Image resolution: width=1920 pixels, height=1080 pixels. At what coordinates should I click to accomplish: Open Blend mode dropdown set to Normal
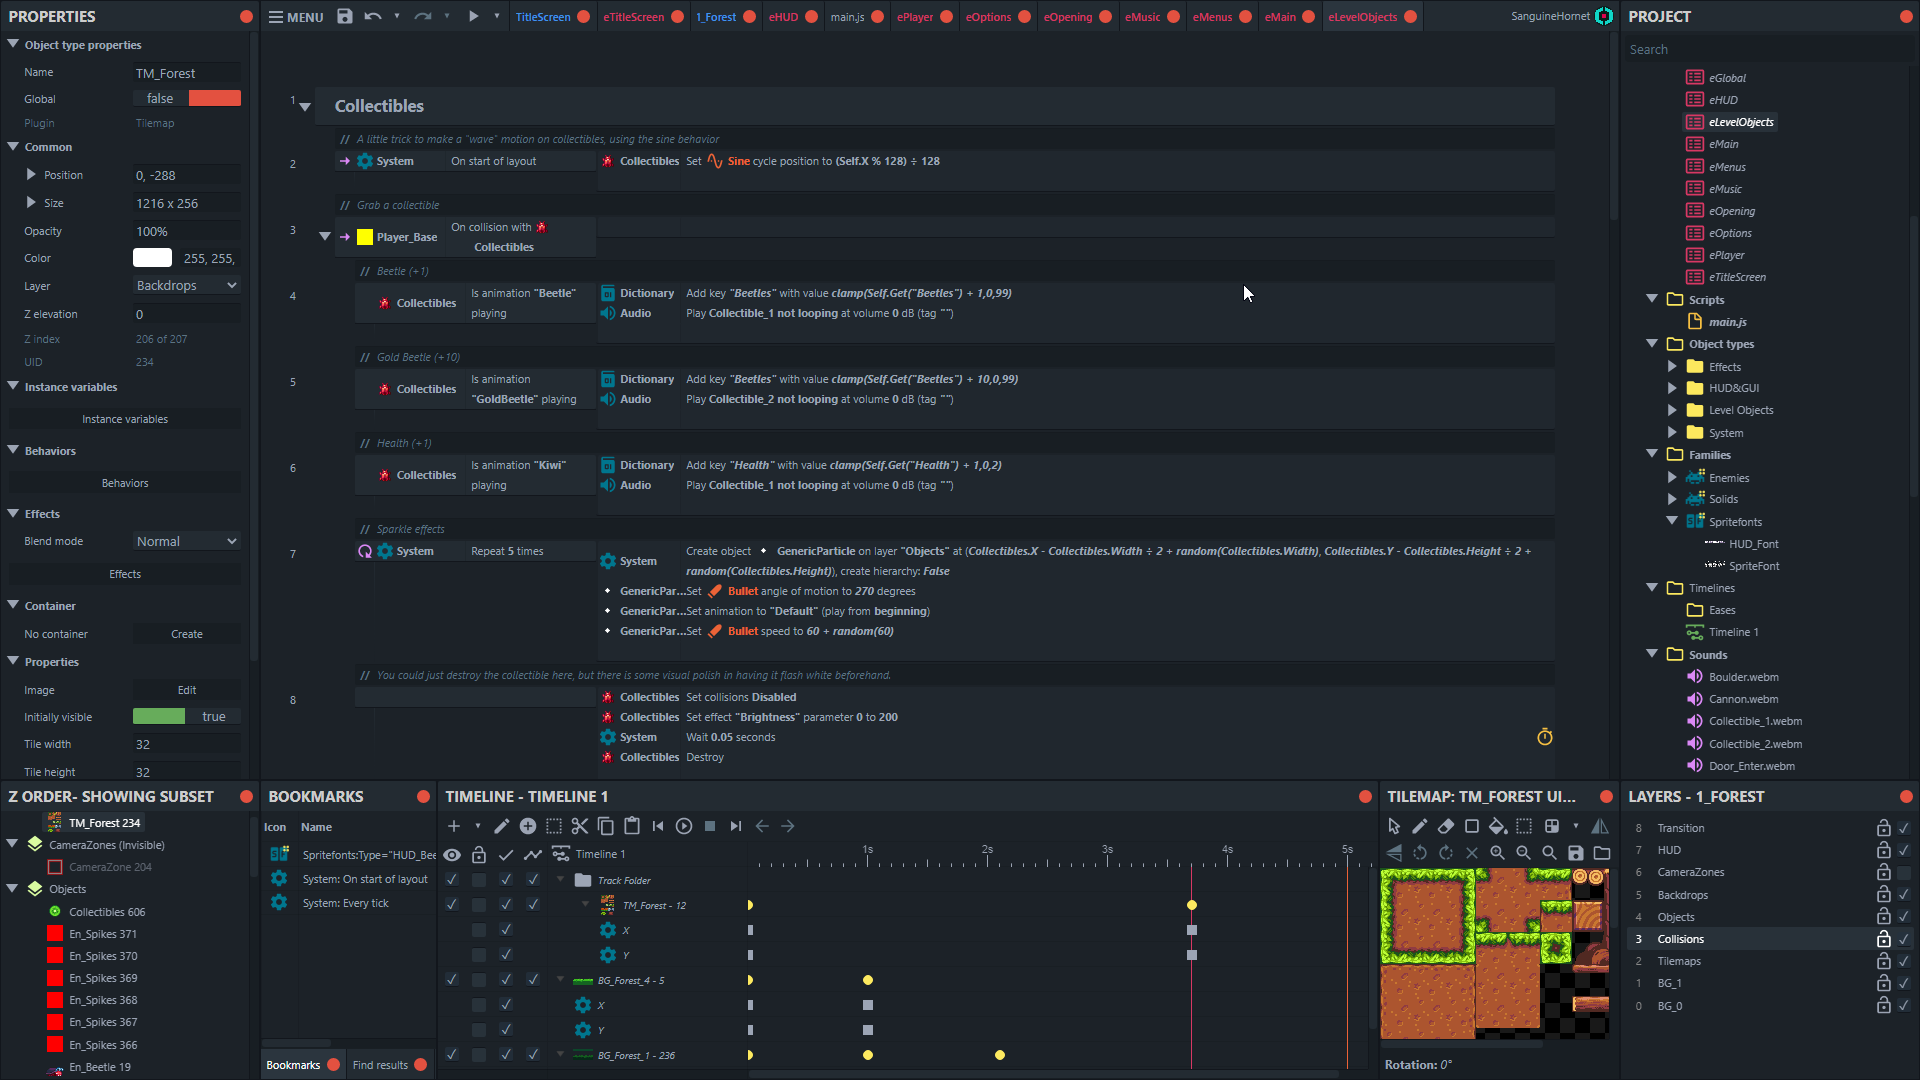point(187,541)
